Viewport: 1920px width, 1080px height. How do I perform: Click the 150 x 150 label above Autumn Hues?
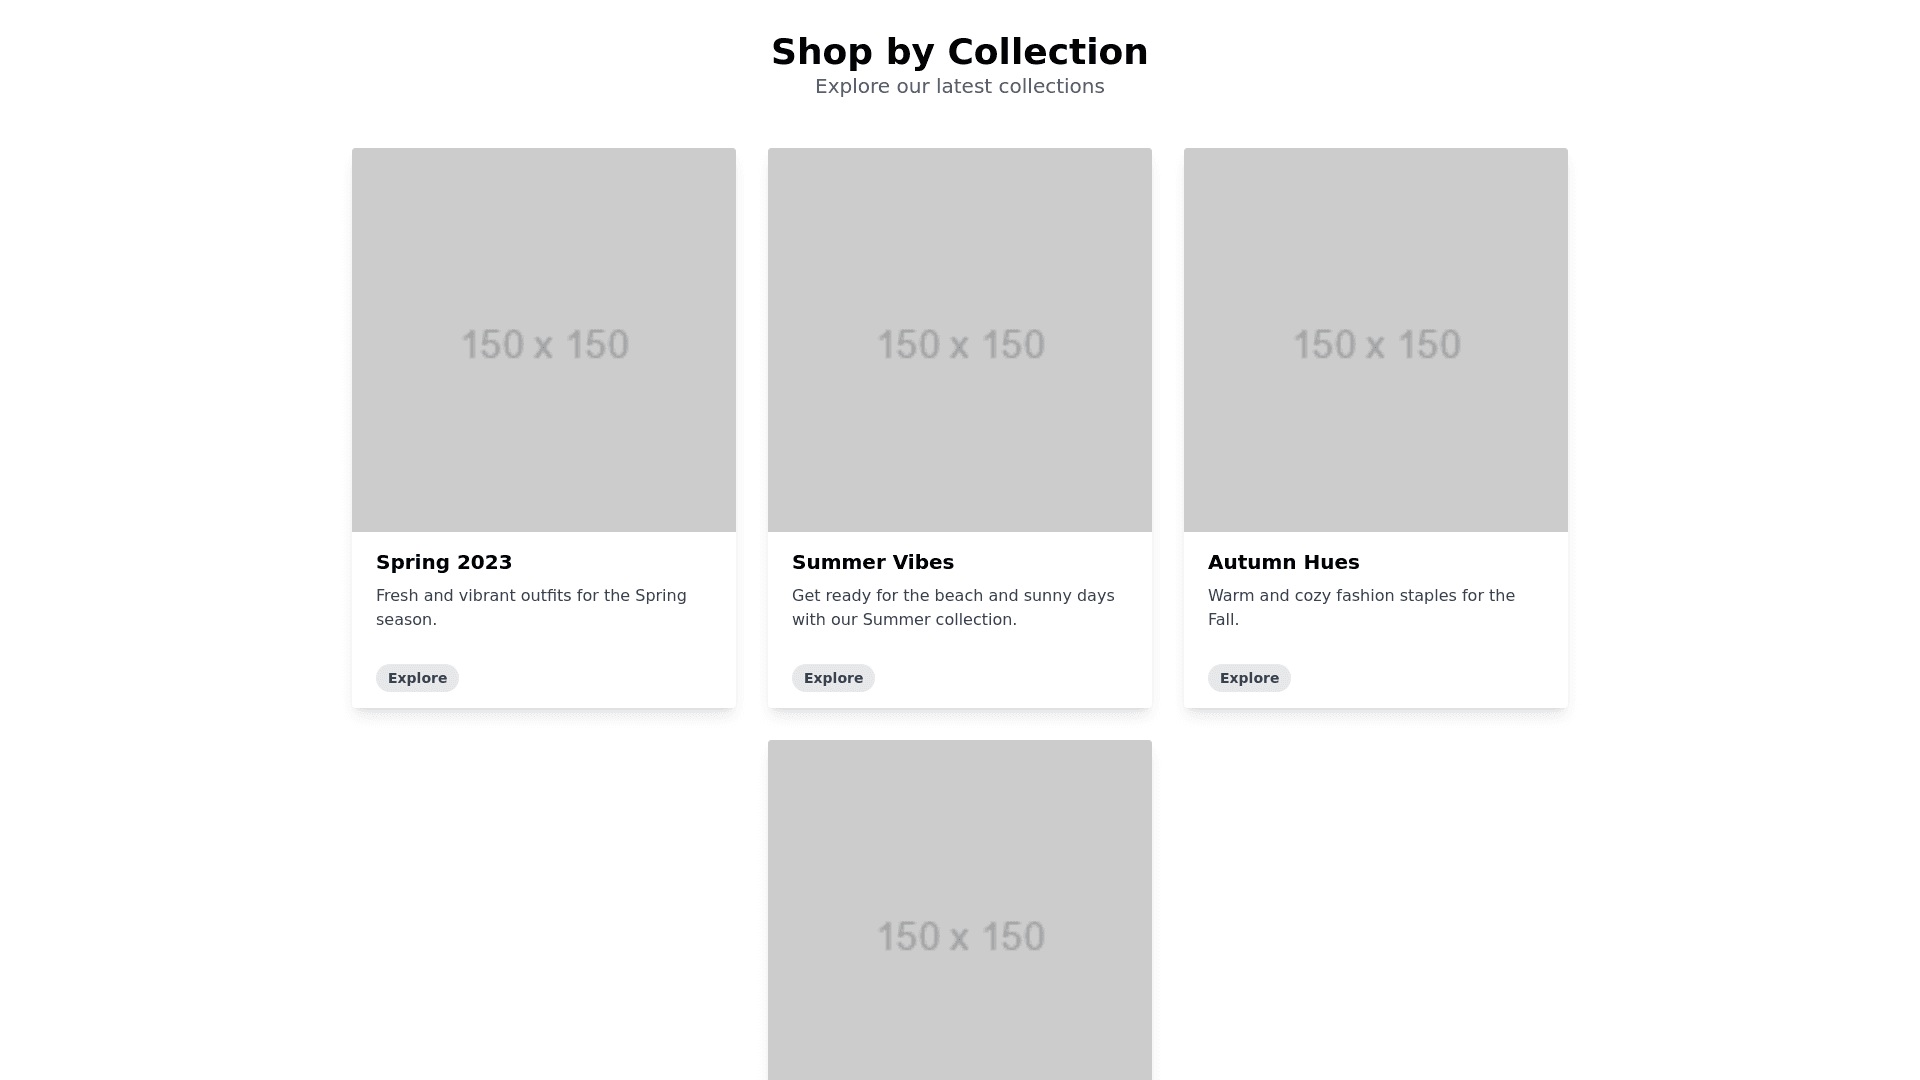1377,345
